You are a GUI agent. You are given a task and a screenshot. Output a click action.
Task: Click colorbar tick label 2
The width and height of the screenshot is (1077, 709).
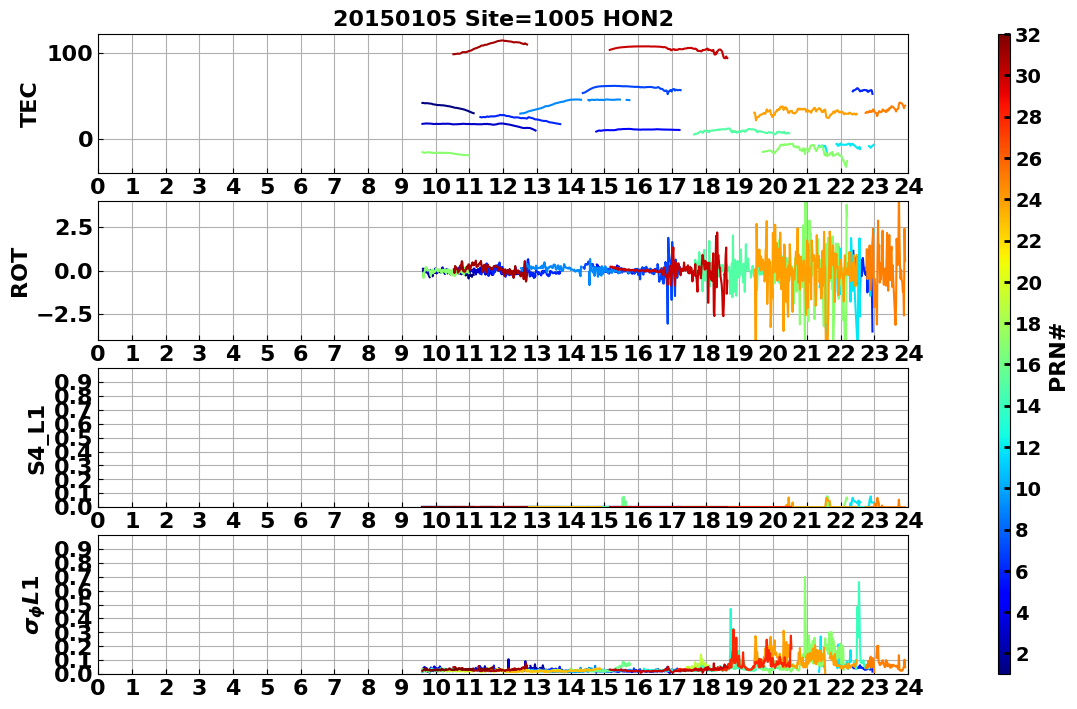pyautogui.click(x=1023, y=653)
